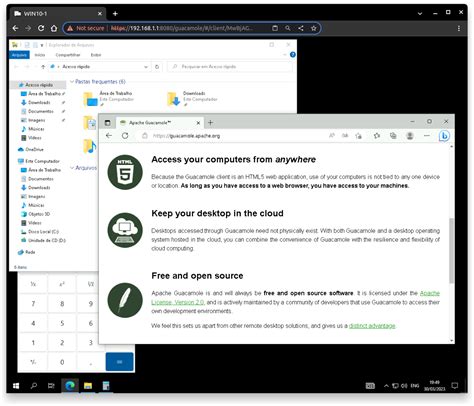Open the home page in outer browser
This screenshot has width=474, height=406.
tap(54, 28)
